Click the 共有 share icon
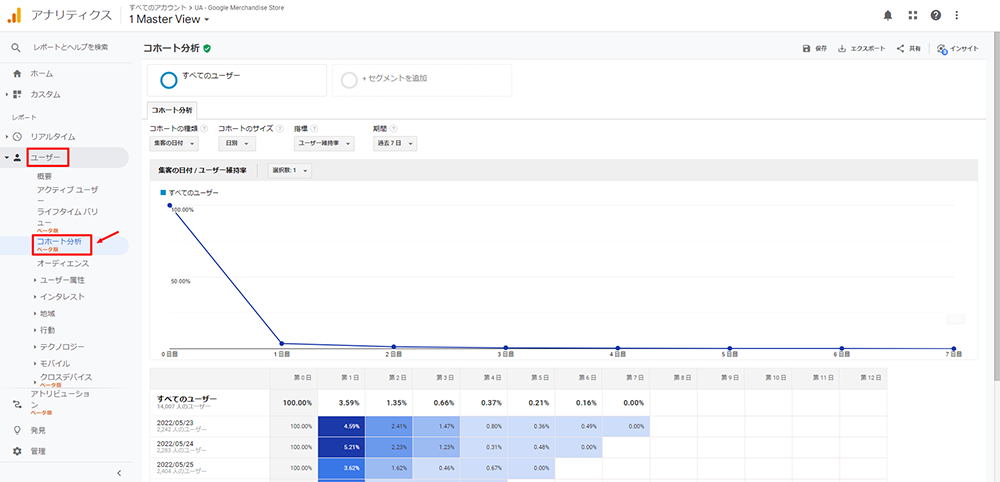 pyautogui.click(x=901, y=48)
